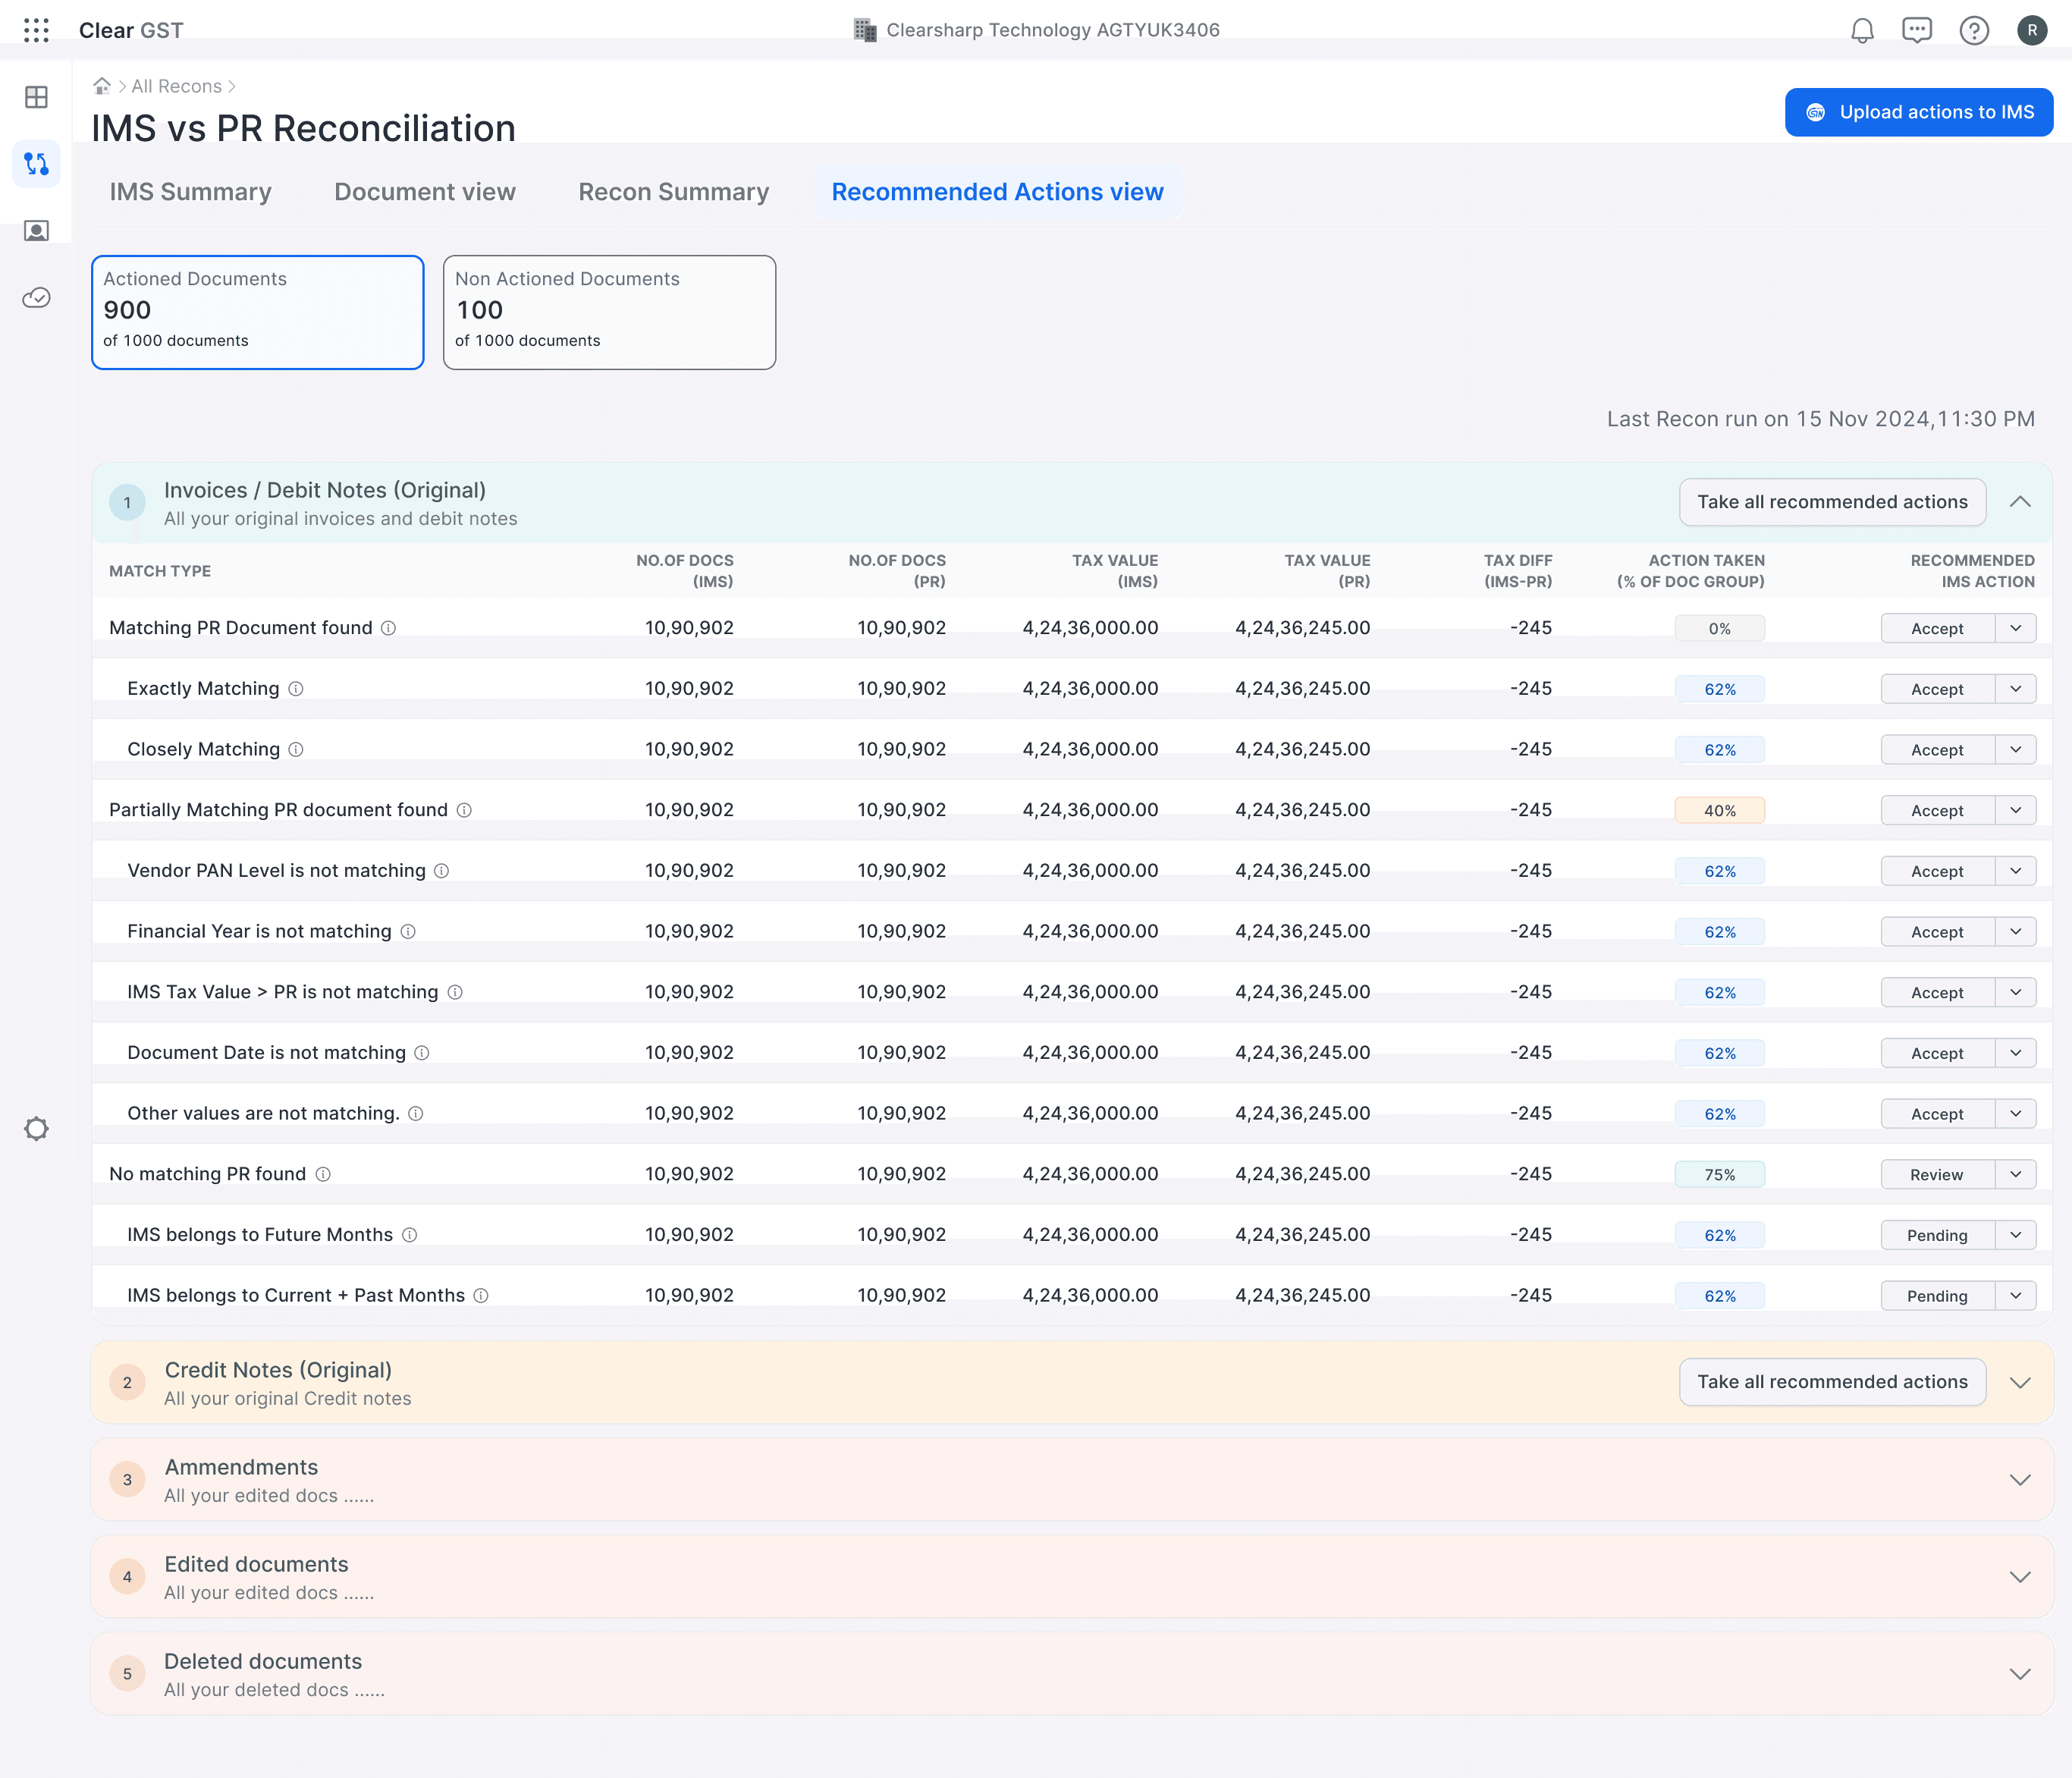Click All Recons breadcrumb link

pyautogui.click(x=177, y=86)
